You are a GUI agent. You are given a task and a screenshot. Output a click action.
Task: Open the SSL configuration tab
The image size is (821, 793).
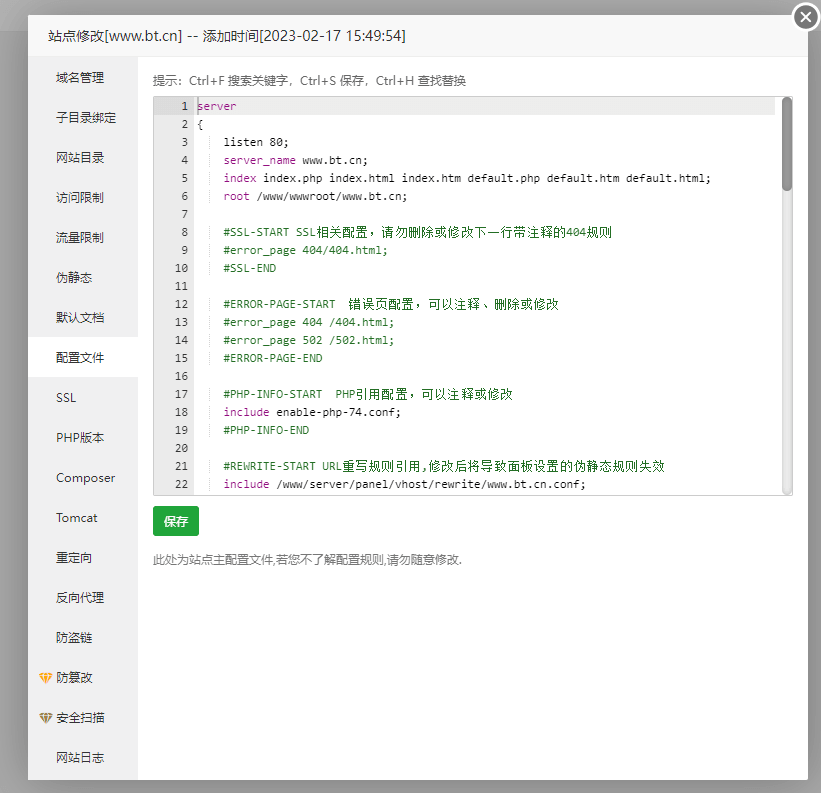(x=66, y=398)
